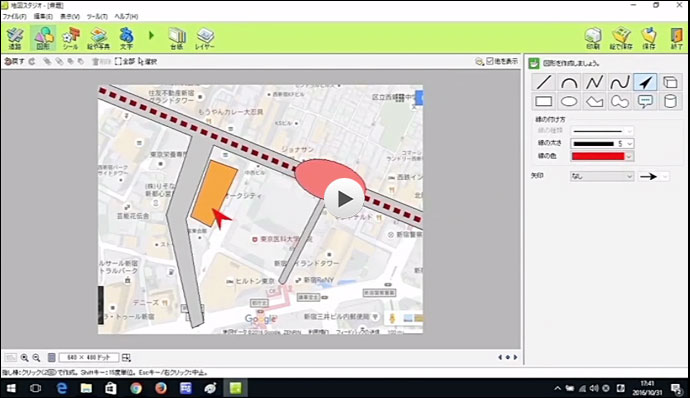
Task: Select the speech bubble shape tool
Action: tap(645, 102)
